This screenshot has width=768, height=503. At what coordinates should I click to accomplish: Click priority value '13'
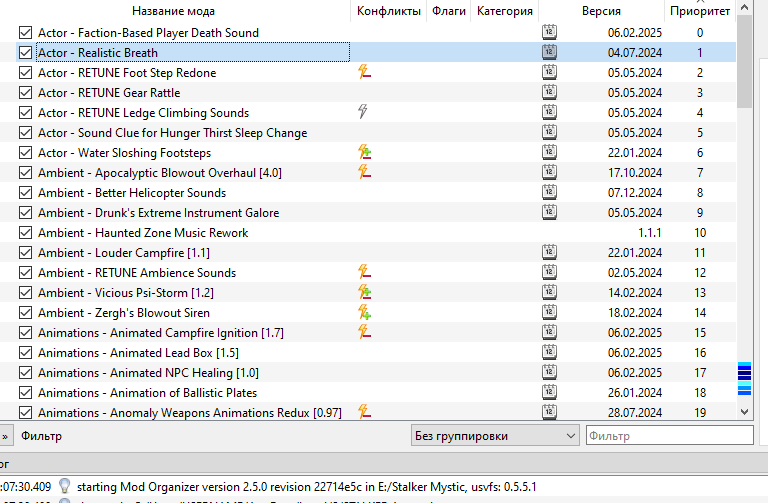coord(700,293)
